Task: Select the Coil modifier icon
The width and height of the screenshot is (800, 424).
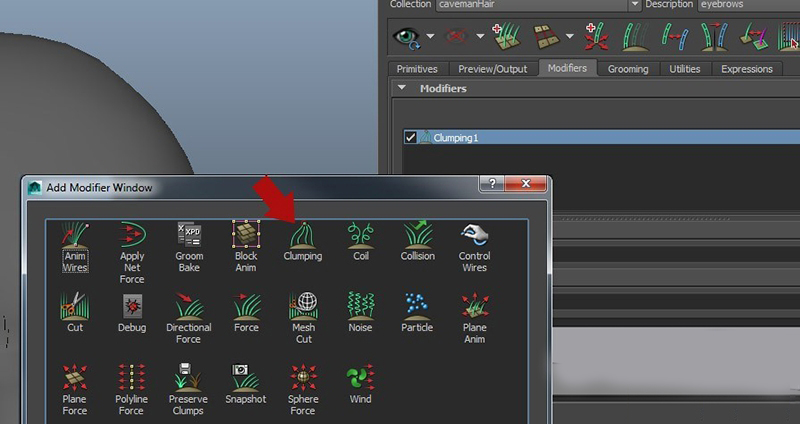Action: [361, 242]
